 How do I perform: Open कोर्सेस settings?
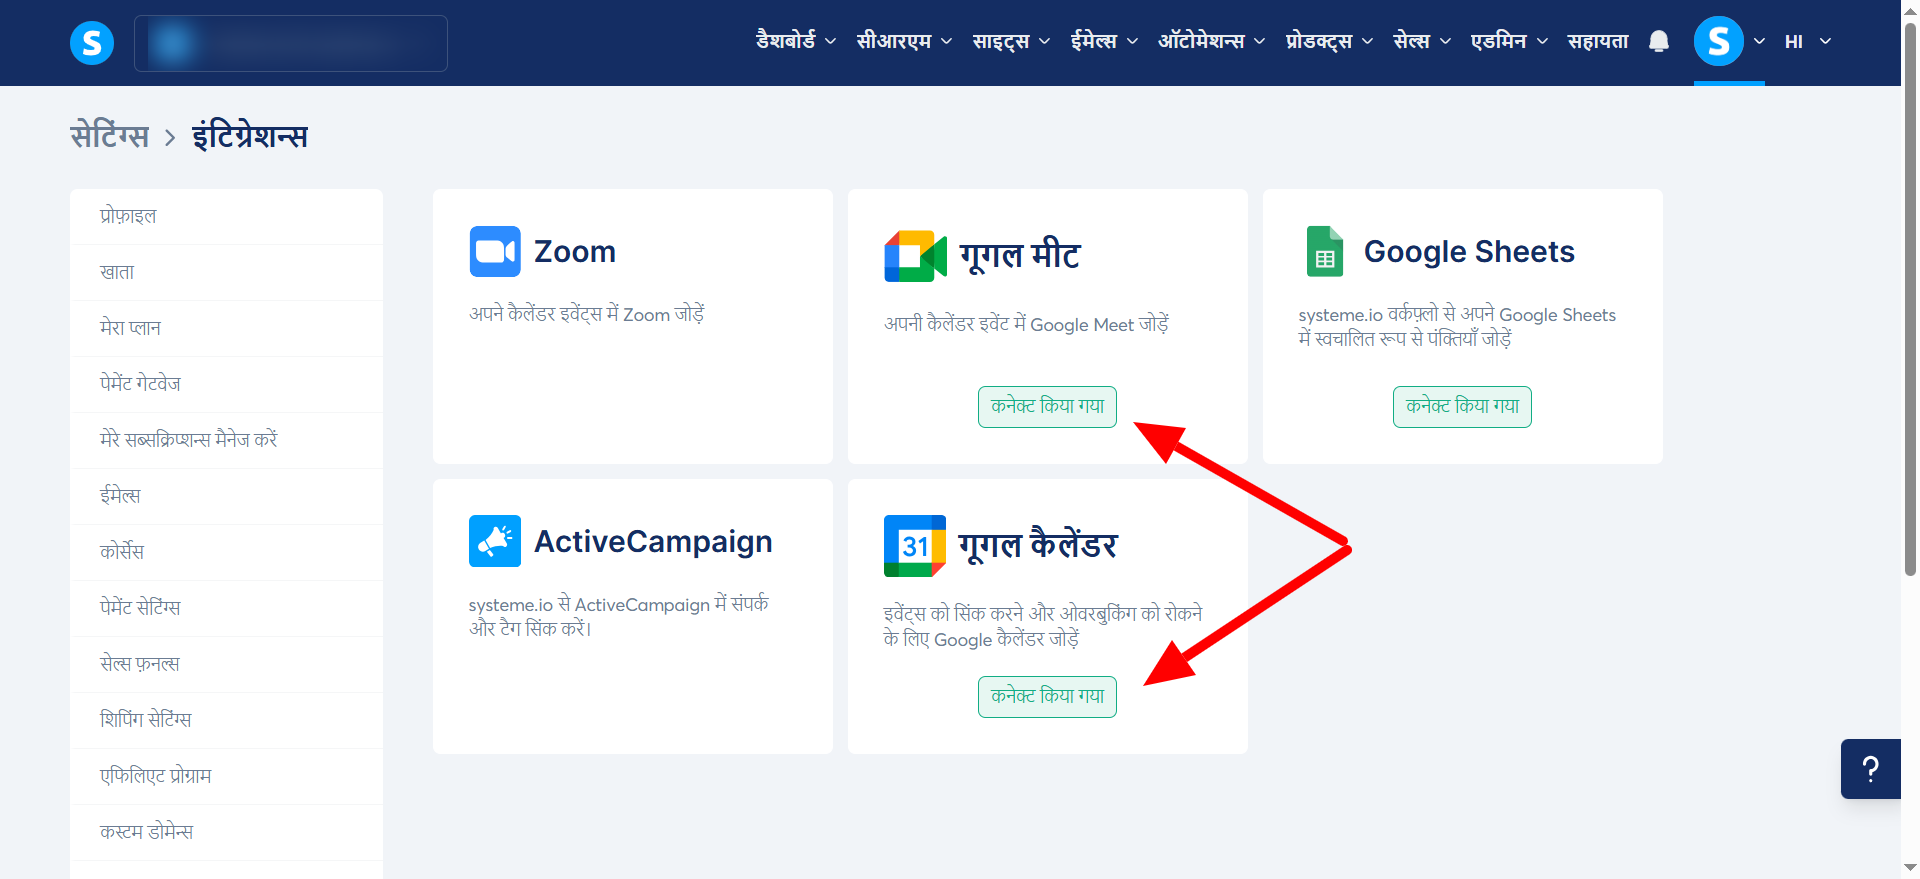pos(227,552)
